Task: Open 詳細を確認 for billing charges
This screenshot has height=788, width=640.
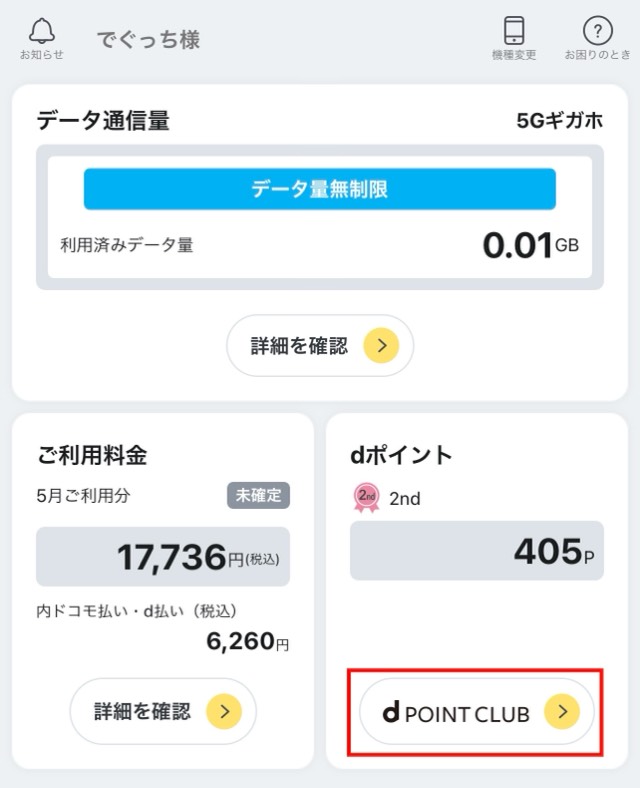Action: tap(163, 711)
